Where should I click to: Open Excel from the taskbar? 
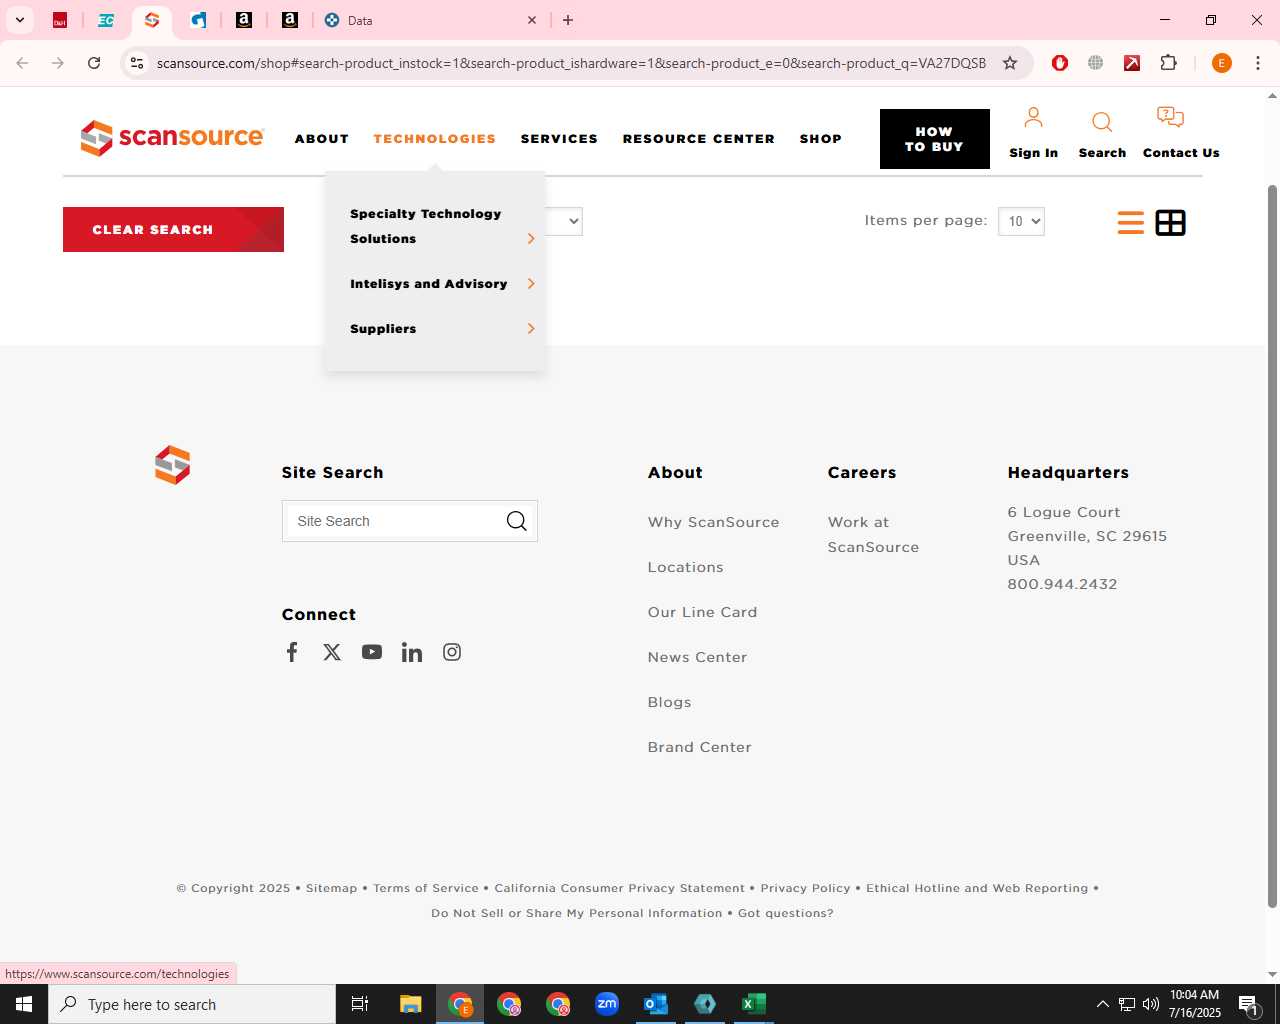tap(754, 1004)
